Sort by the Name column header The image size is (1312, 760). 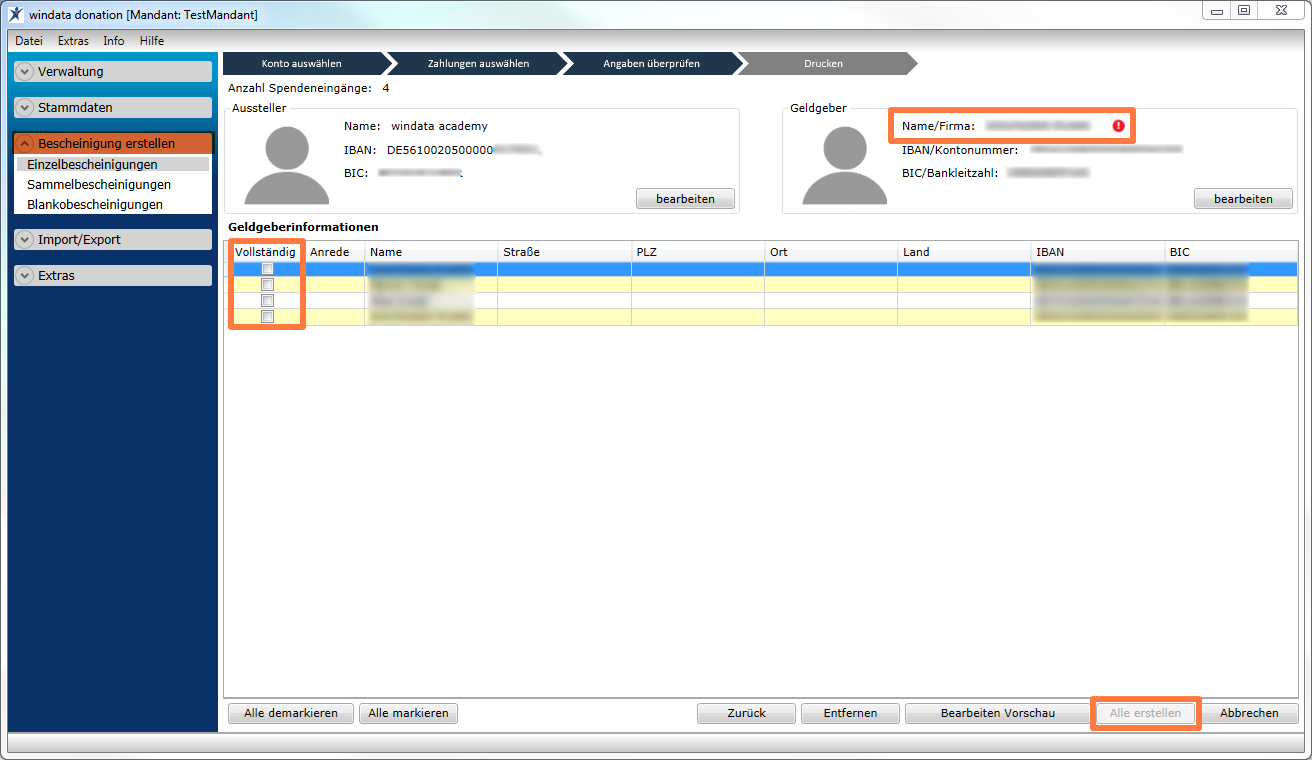click(x=431, y=252)
